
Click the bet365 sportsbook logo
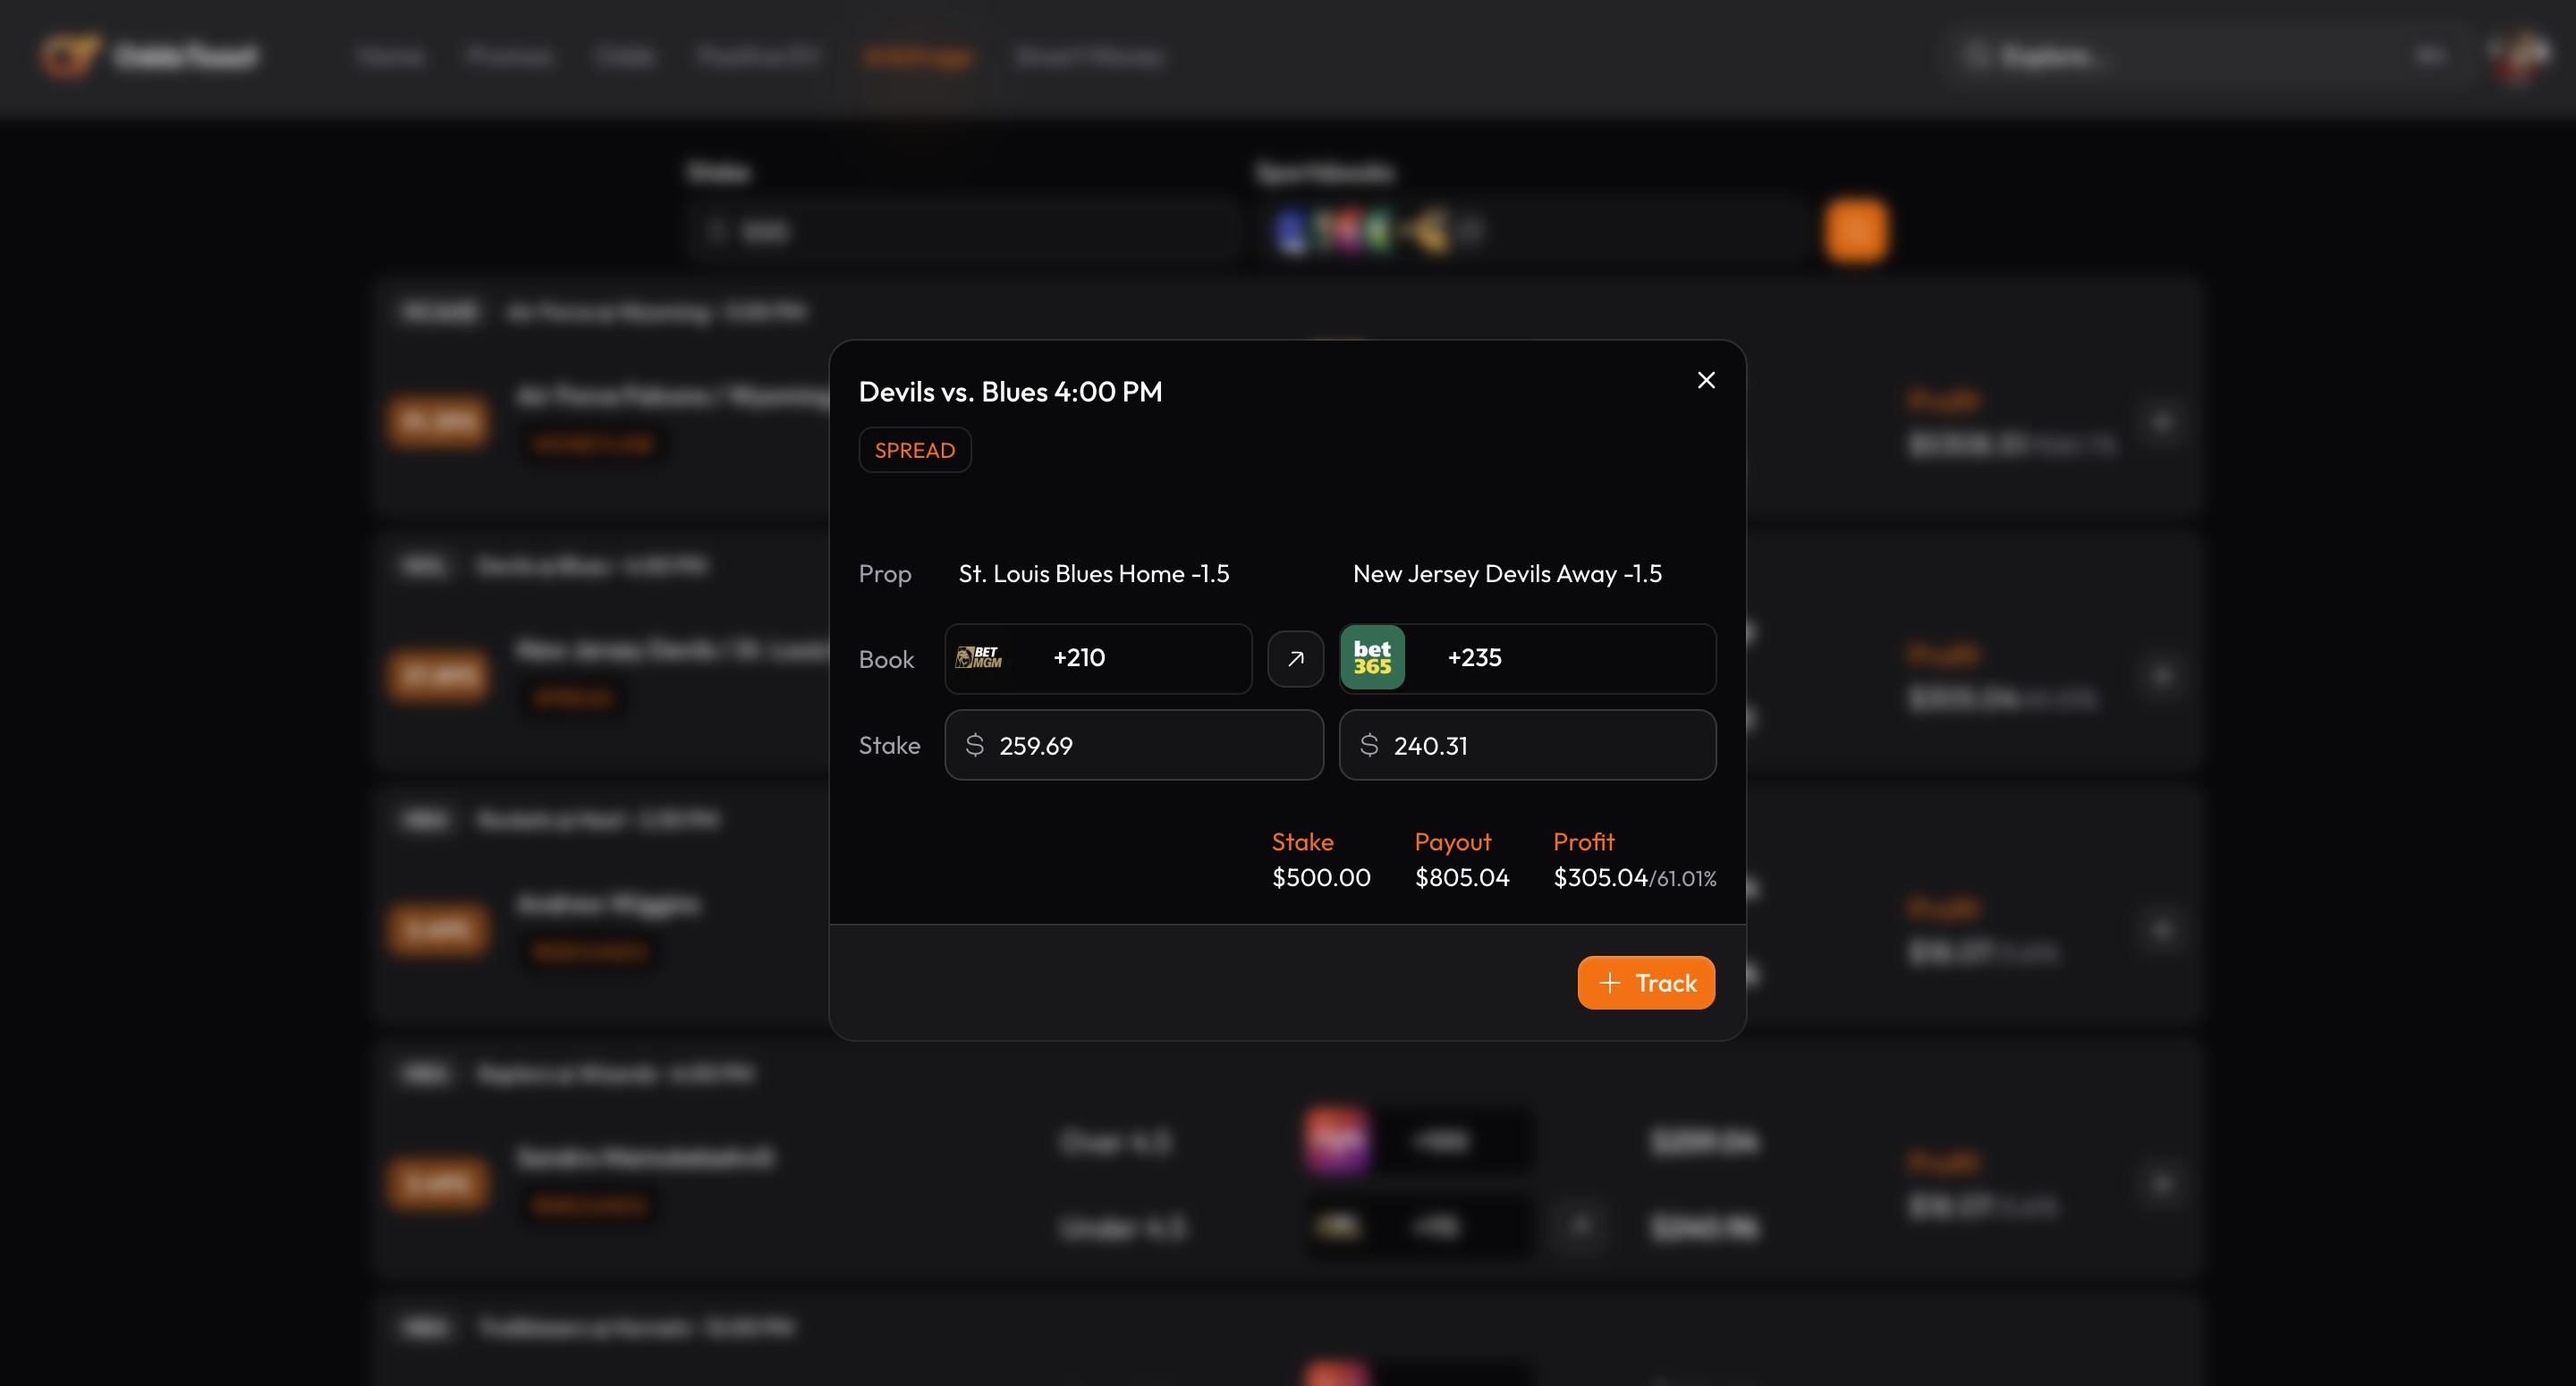[x=1372, y=658]
